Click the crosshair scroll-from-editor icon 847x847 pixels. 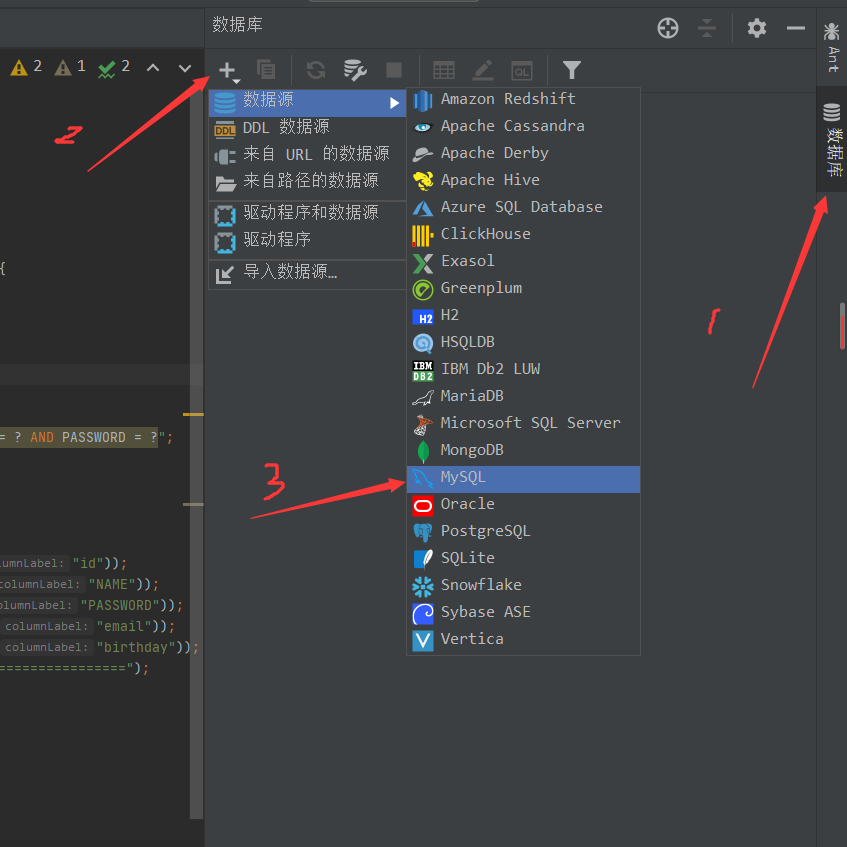(668, 28)
